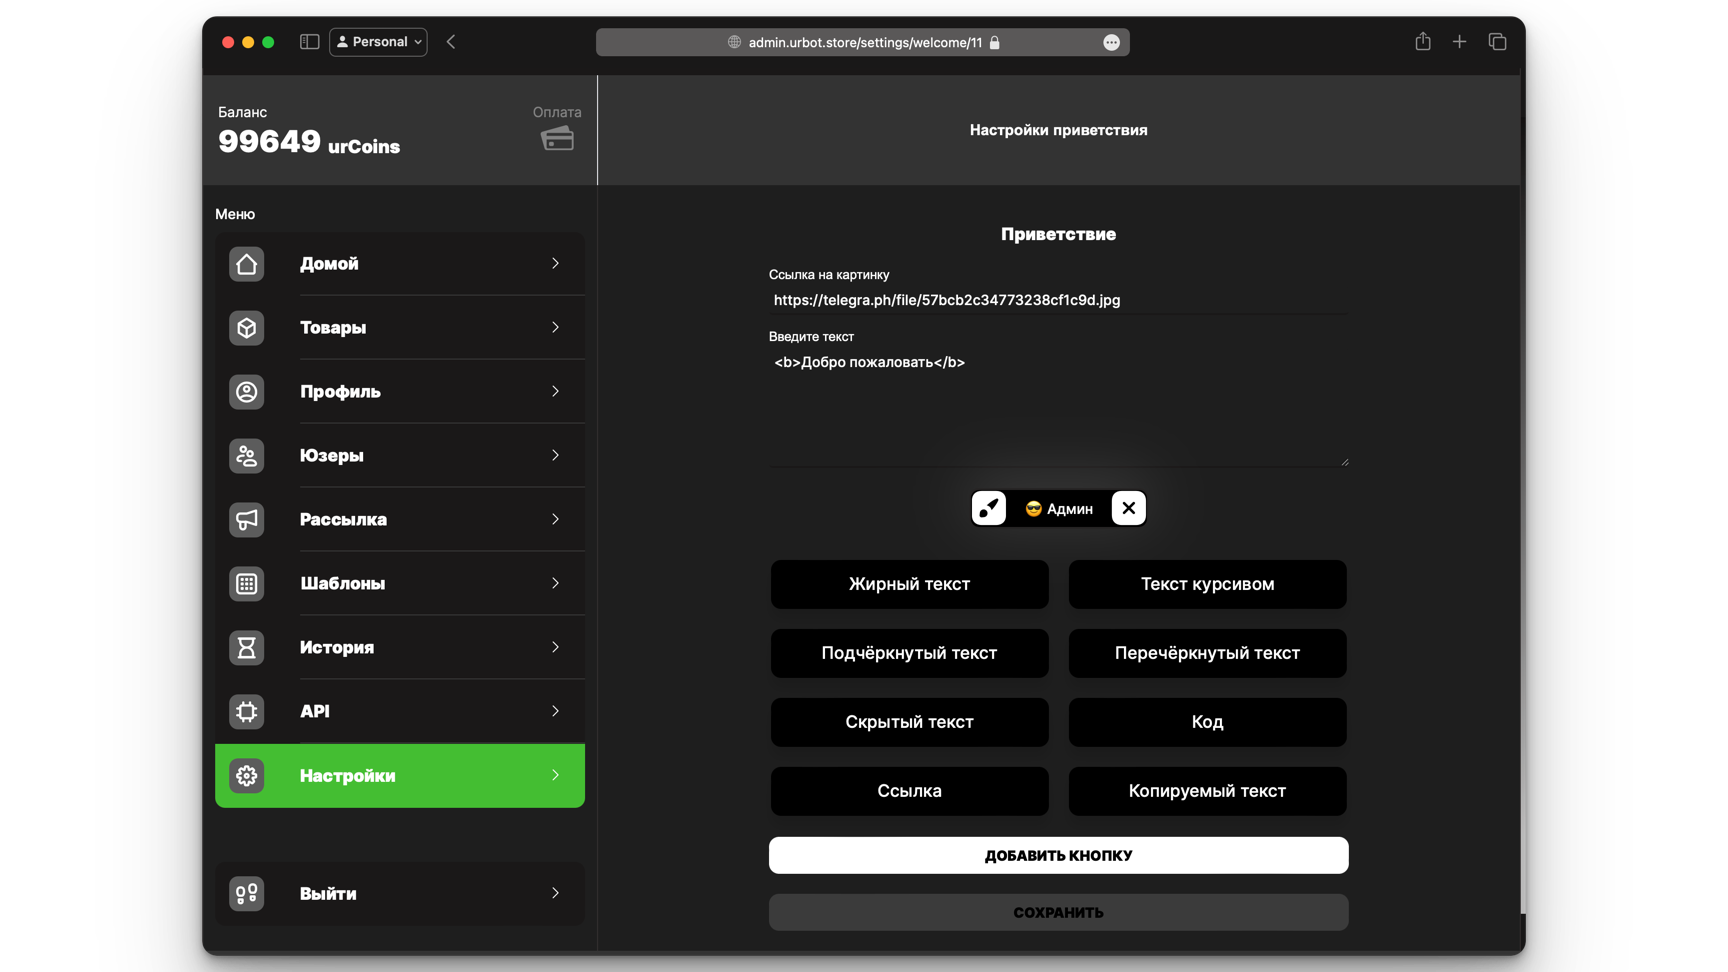
Task: Click the Ссылка на картинку URL field
Action: click(x=1058, y=300)
